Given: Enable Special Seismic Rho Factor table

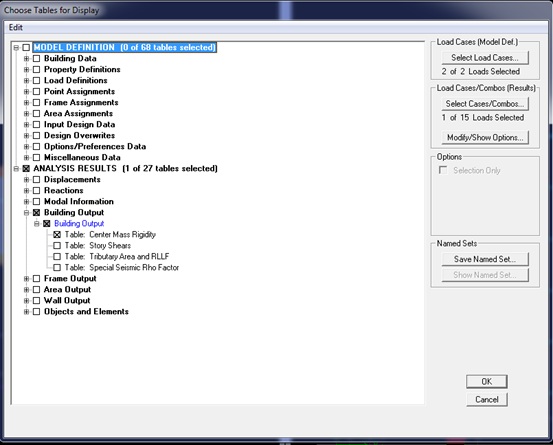Looking at the screenshot, I should point(57,268).
